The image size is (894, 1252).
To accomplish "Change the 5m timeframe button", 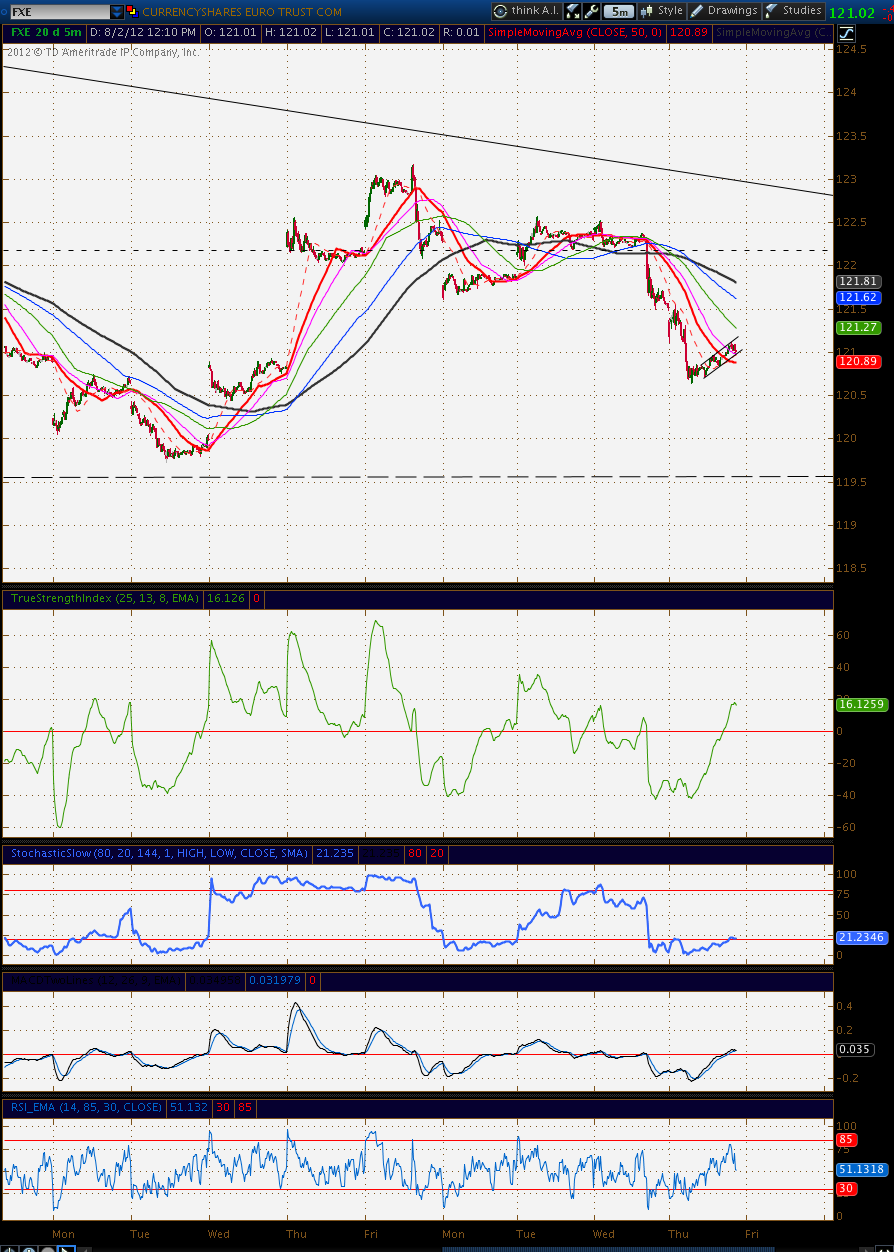I will click(619, 11).
